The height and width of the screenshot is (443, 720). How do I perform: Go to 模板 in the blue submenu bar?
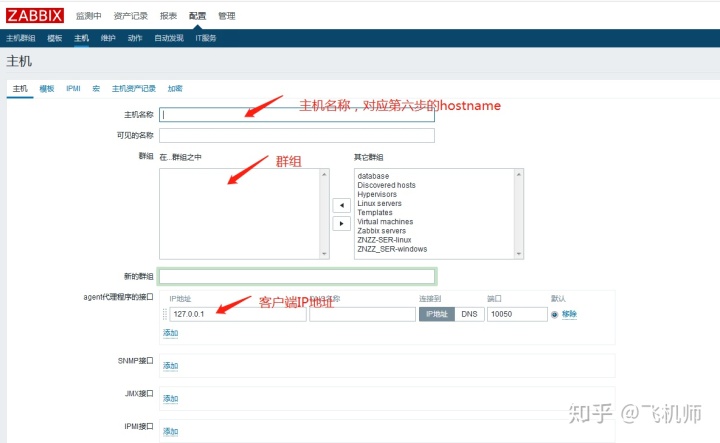55,38
